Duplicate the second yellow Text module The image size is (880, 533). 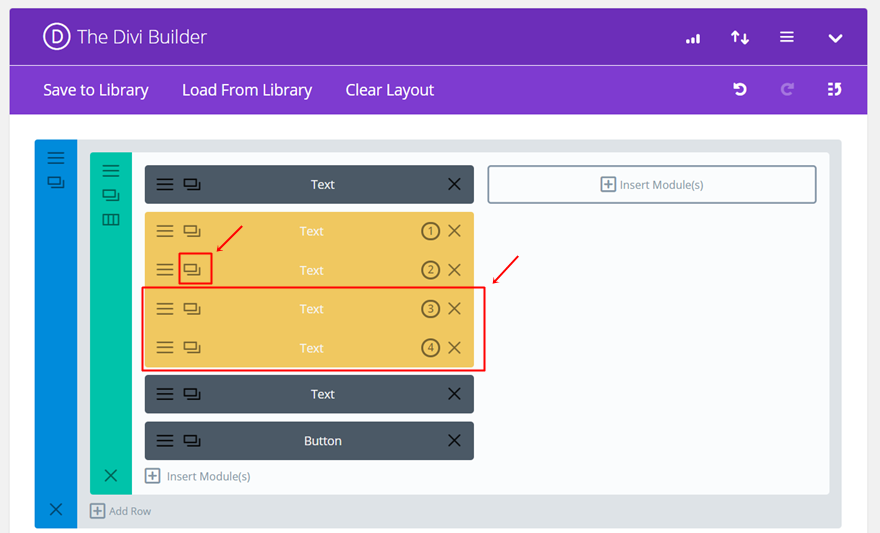pos(192,270)
